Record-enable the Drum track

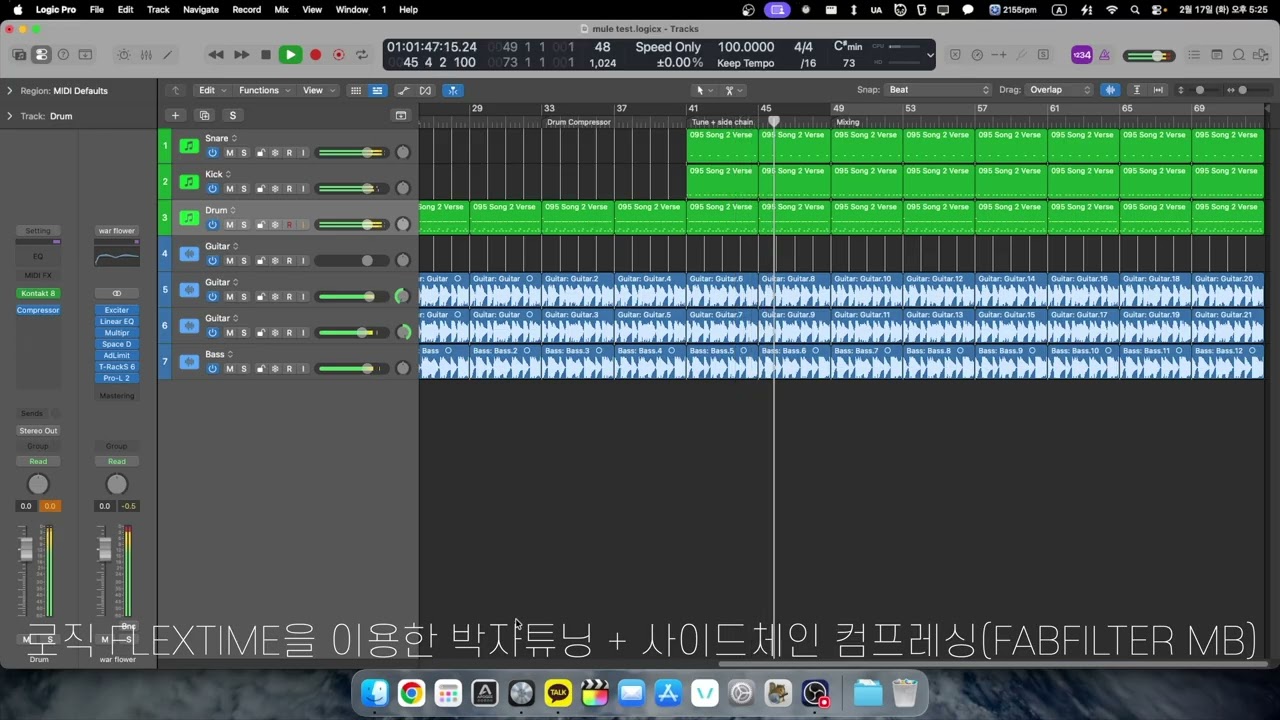pyautogui.click(x=289, y=224)
